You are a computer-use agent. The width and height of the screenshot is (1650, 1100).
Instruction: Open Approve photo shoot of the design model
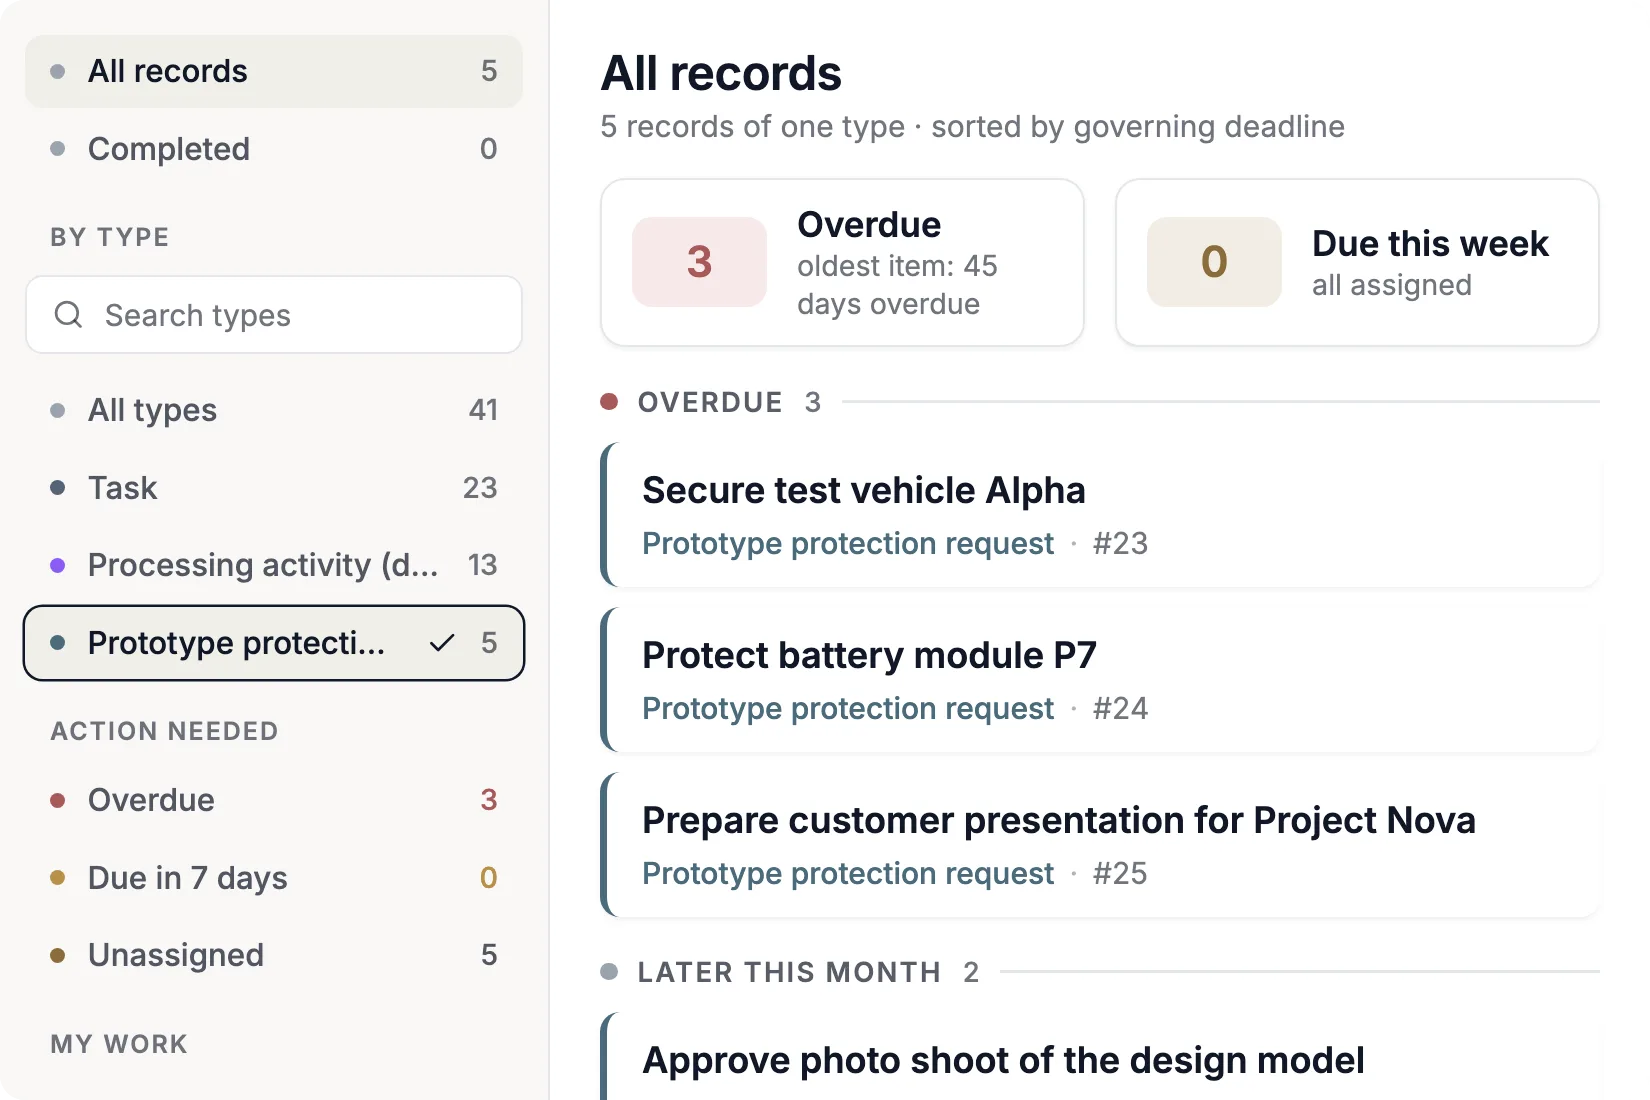coord(1100,1056)
